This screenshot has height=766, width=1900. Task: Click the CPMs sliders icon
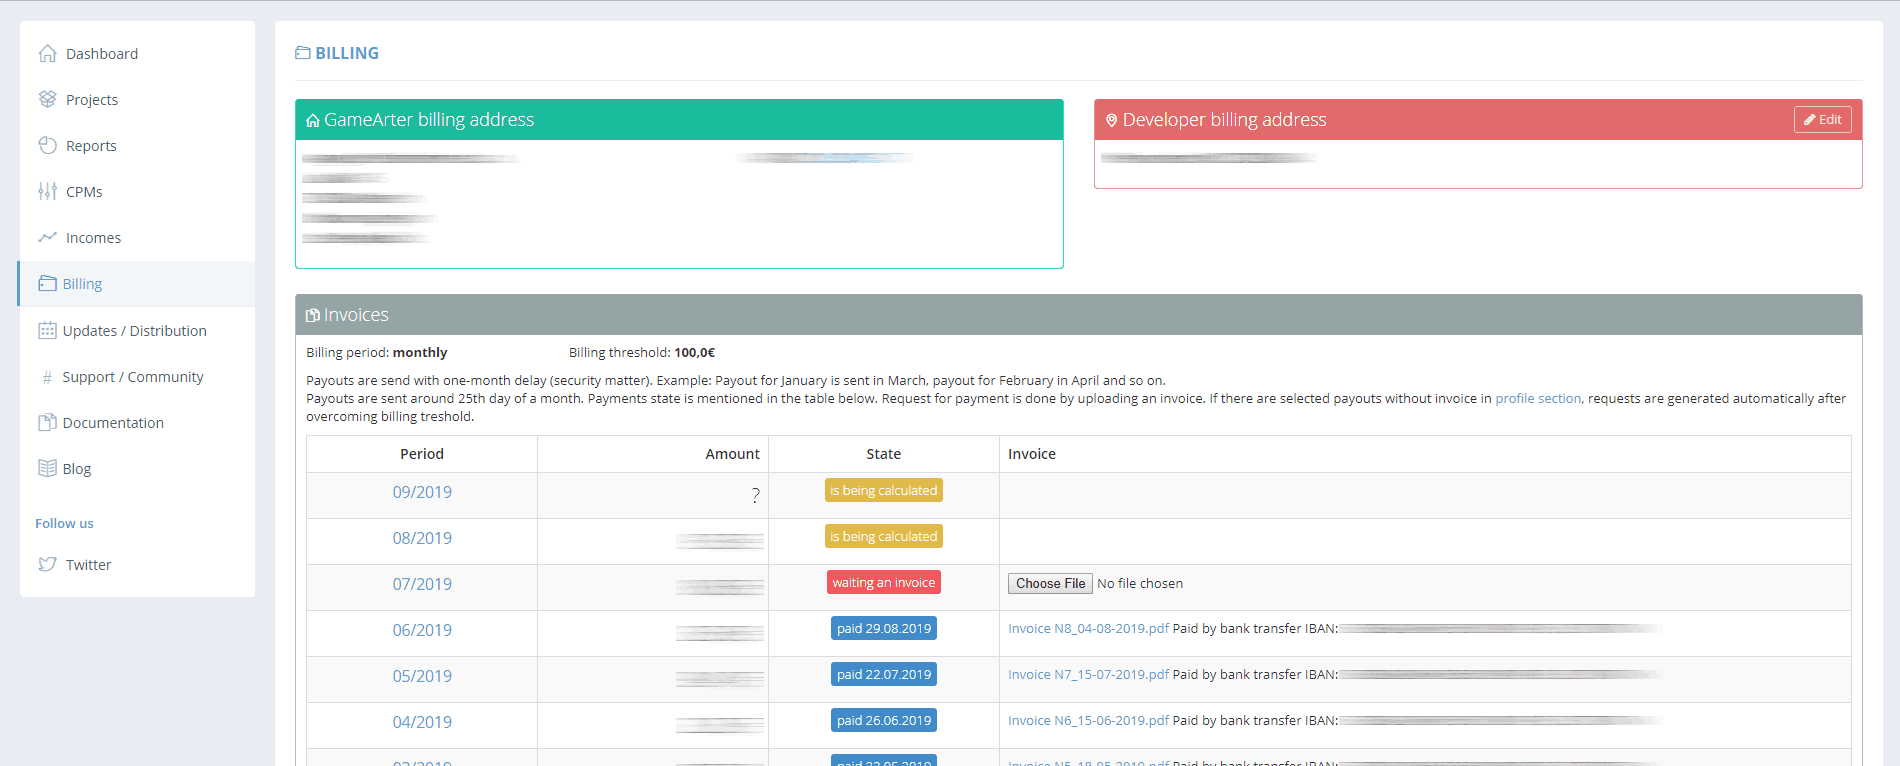(47, 191)
